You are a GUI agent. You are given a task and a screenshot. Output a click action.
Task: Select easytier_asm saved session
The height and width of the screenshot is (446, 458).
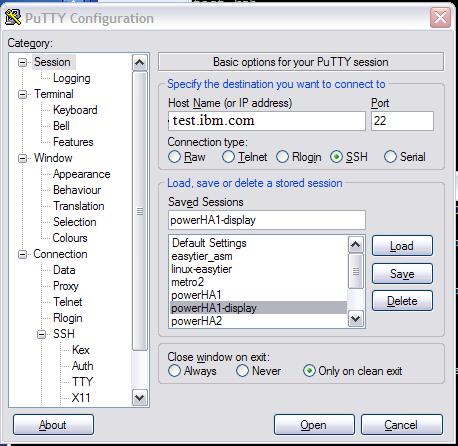259,256
